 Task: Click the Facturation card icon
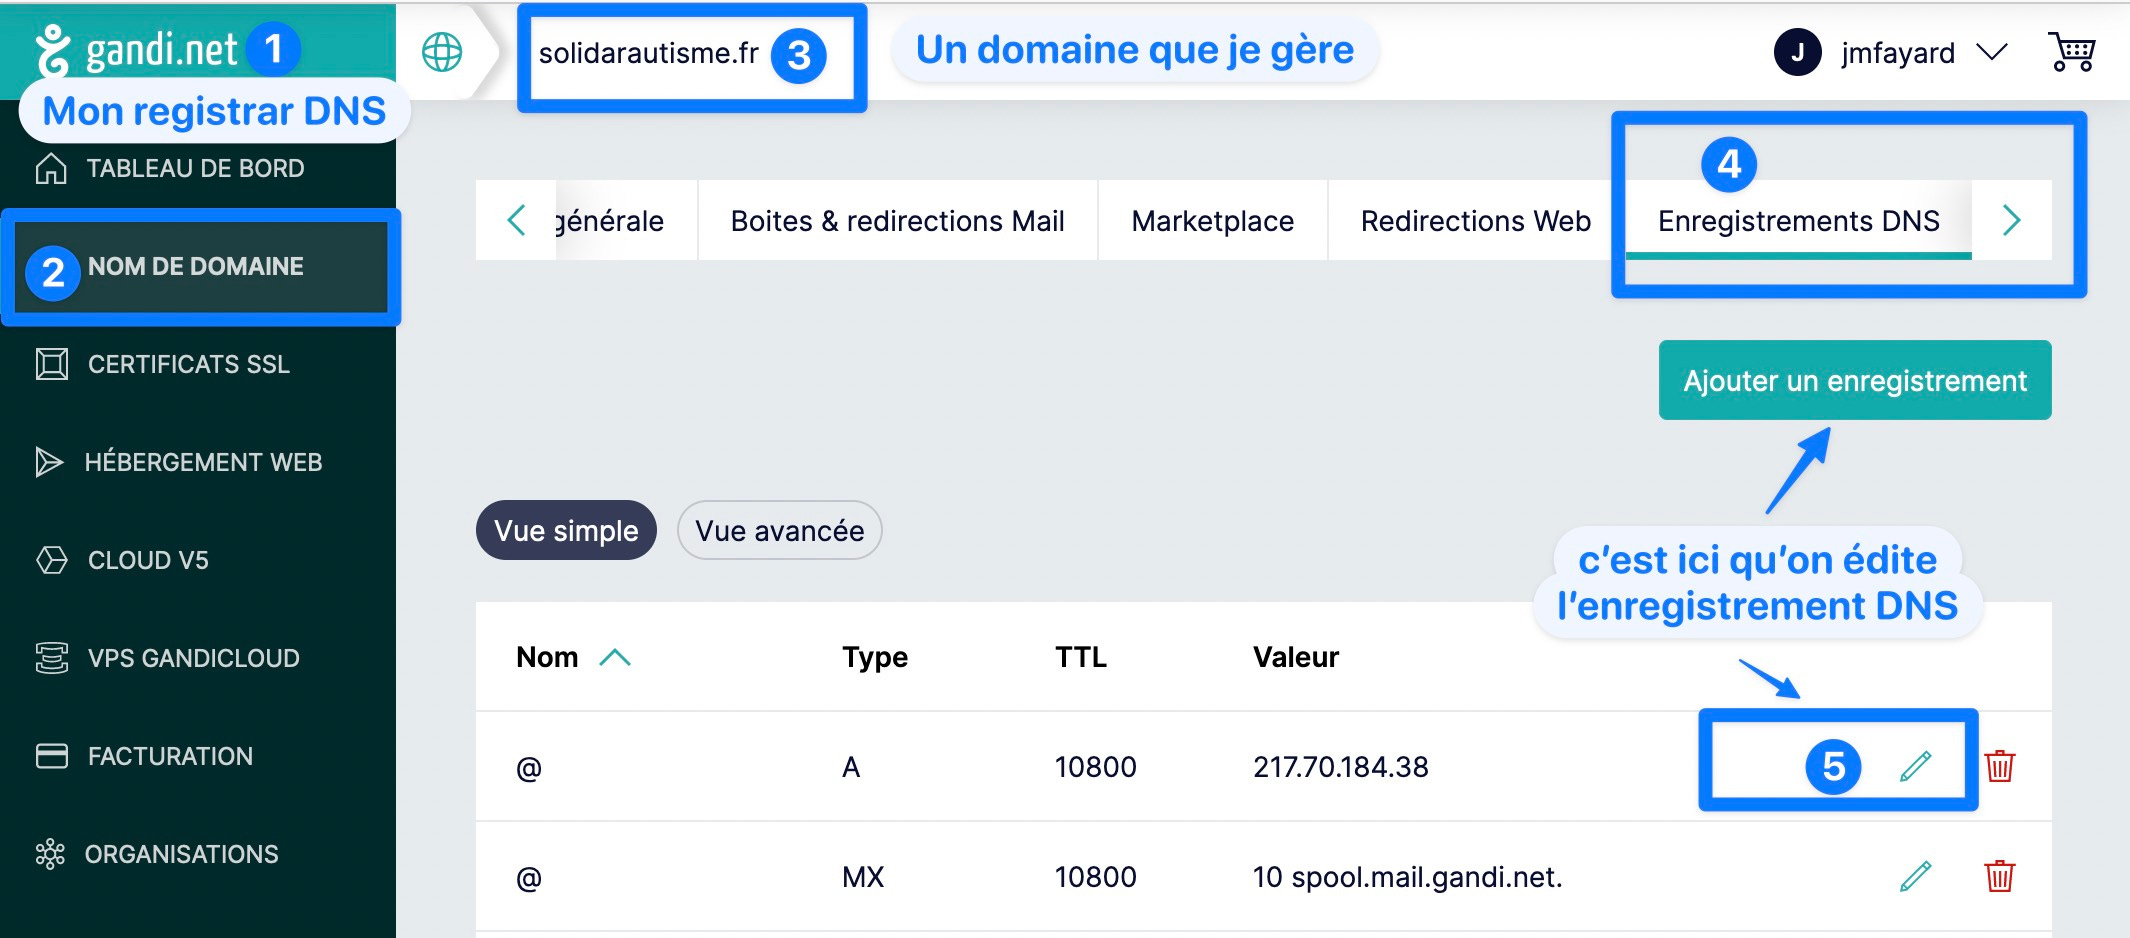pos(51,756)
